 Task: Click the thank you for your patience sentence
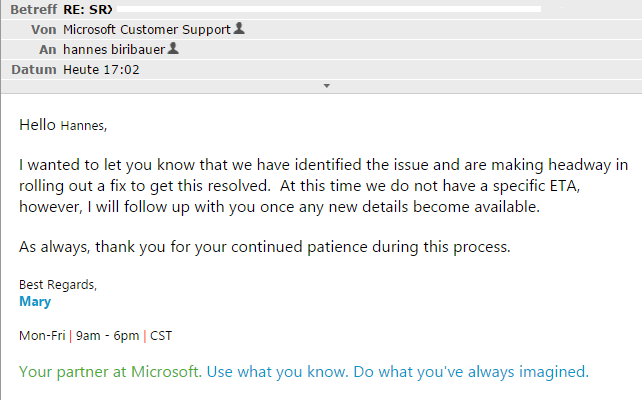click(265, 247)
